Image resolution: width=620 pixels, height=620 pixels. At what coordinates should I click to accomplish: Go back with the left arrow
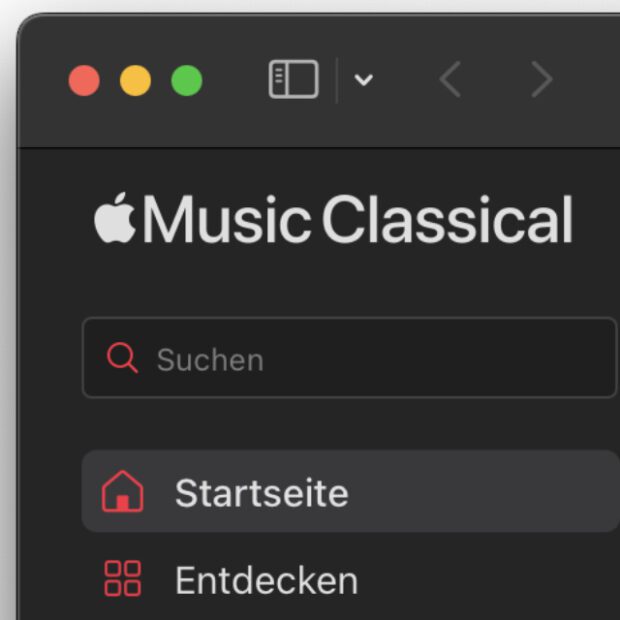(x=450, y=80)
